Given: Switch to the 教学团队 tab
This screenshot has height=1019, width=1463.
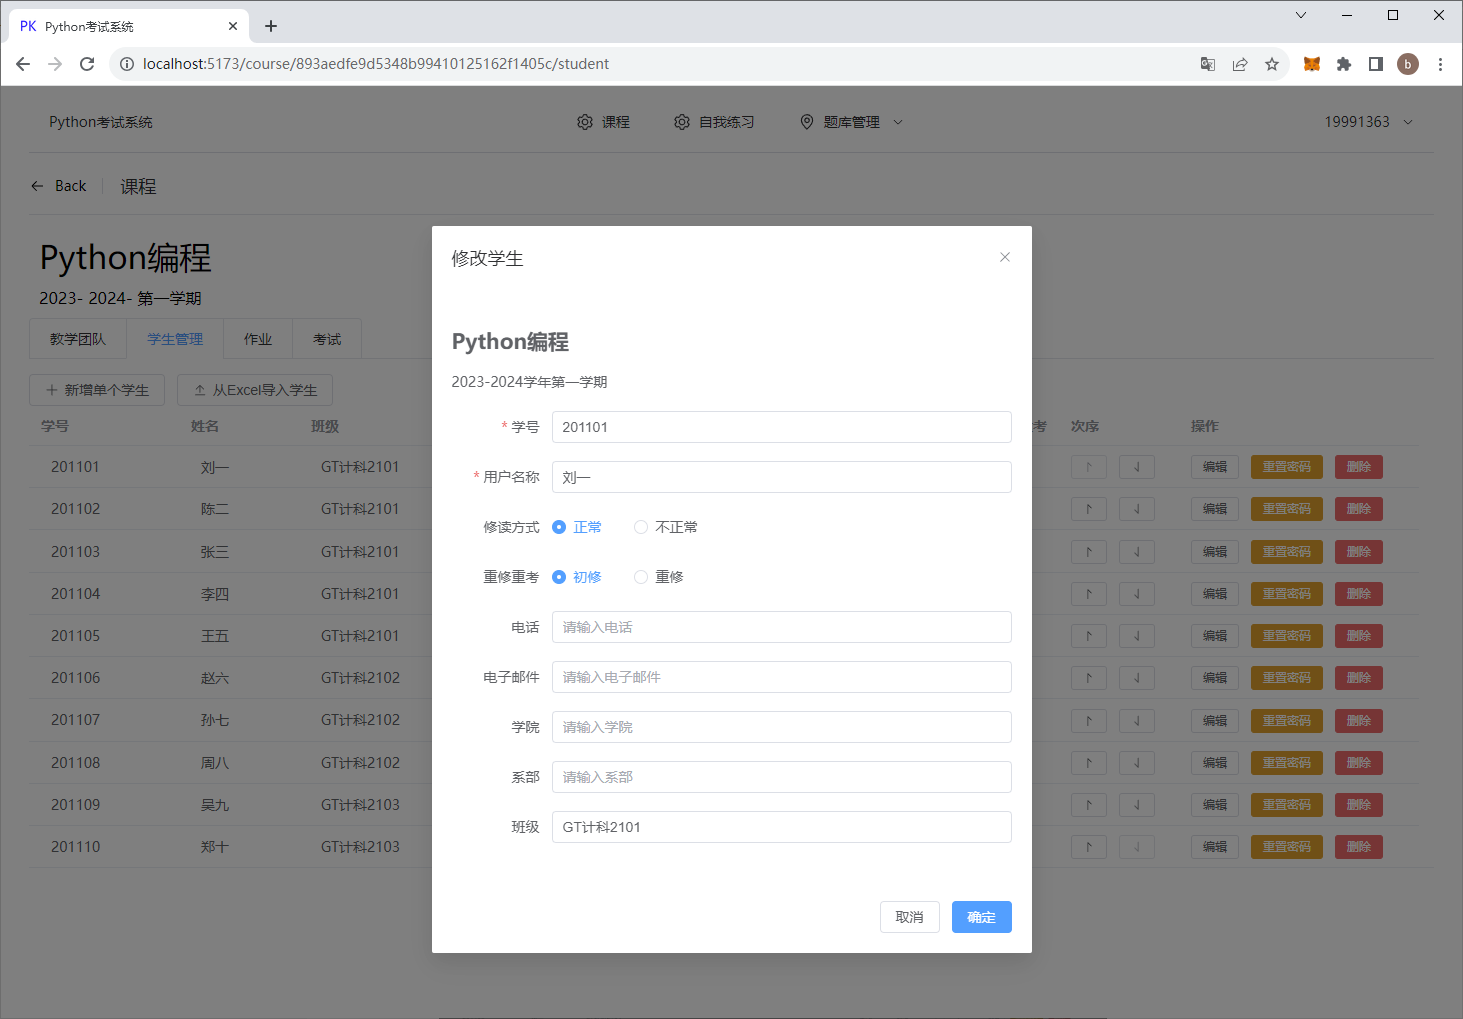Looking at the screenshot, I should pos(78,339).
